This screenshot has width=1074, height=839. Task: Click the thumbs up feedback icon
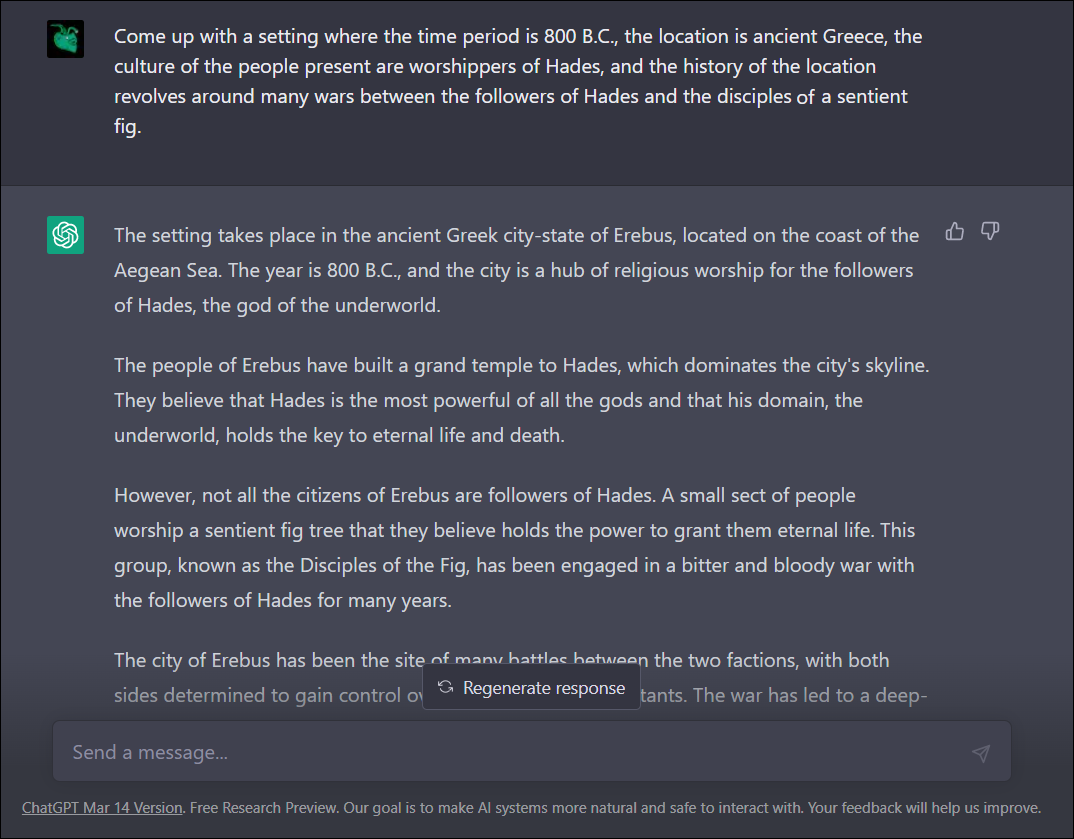coord(954,231)
